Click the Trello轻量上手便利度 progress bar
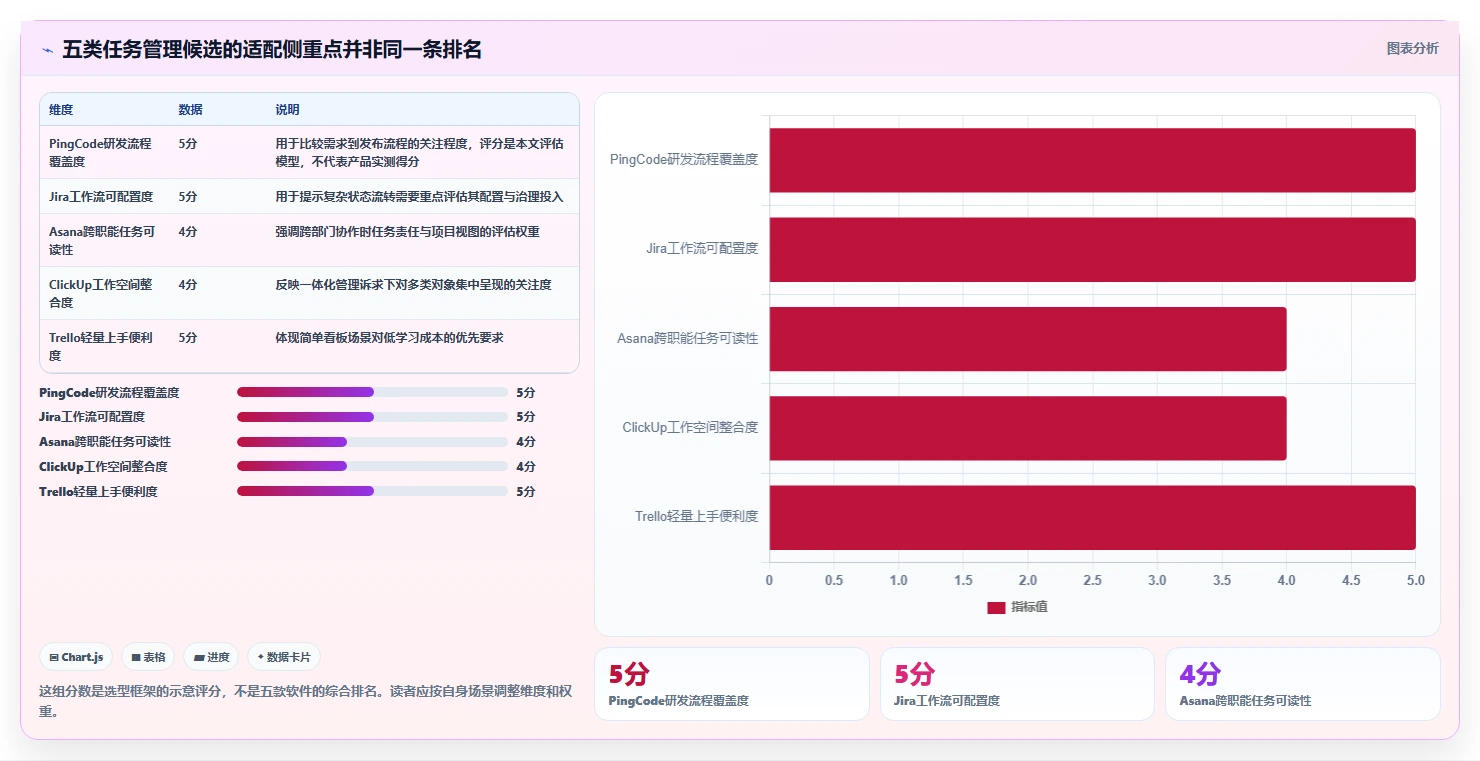 pos(372,491)
